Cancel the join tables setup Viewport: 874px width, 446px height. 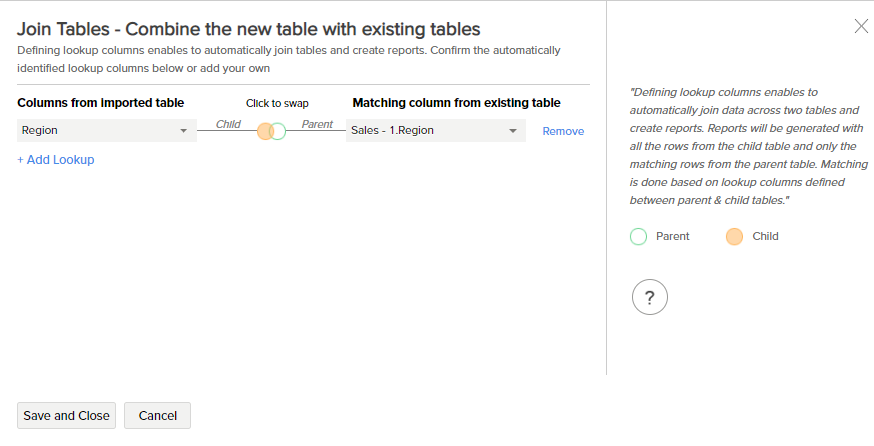point(157,416)
